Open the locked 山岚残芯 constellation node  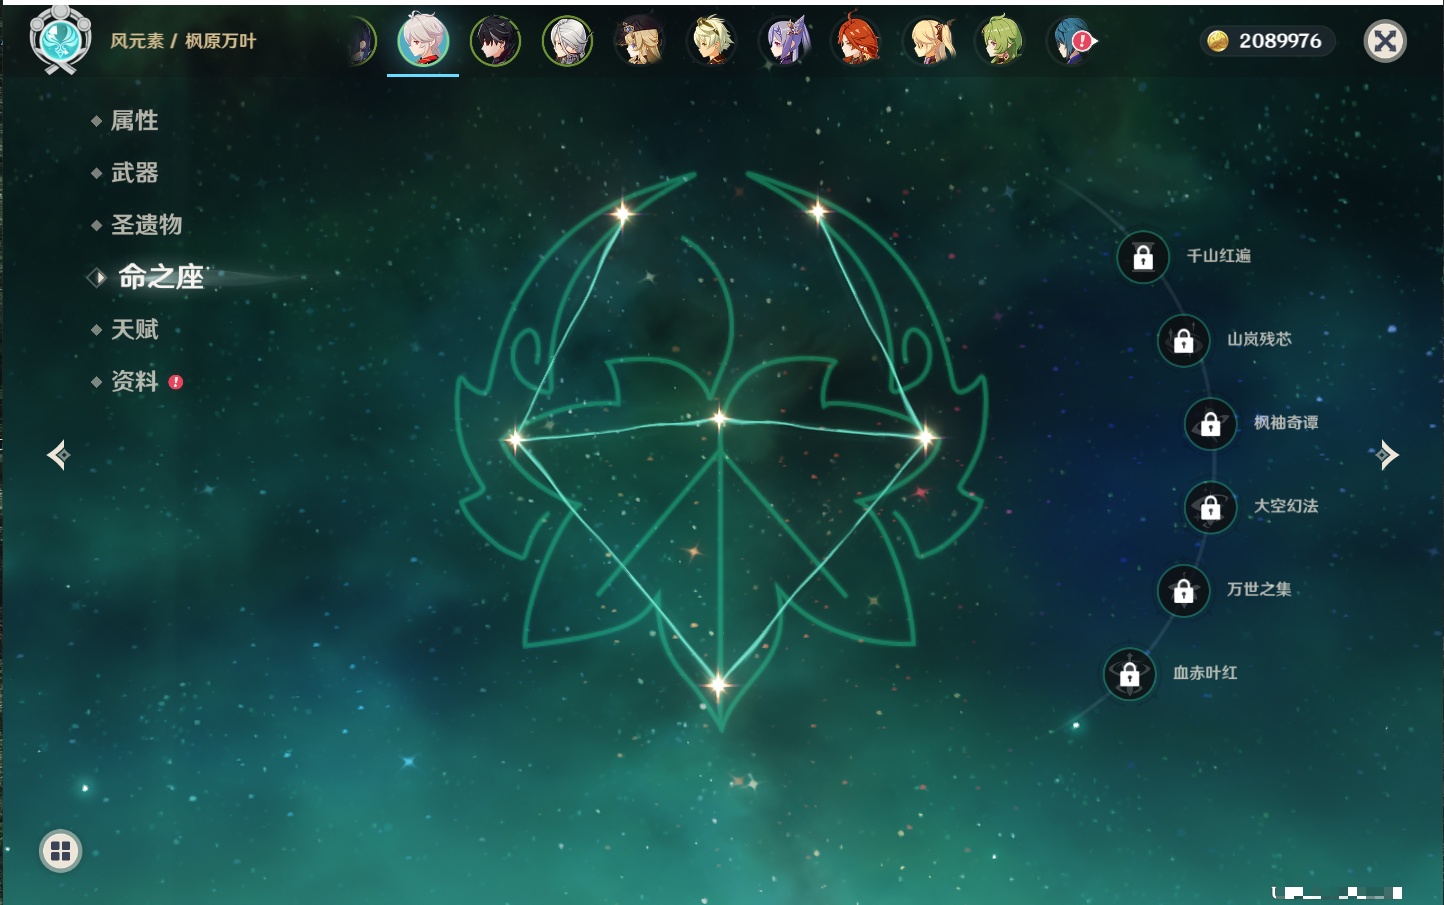(x=1184, y=340)
